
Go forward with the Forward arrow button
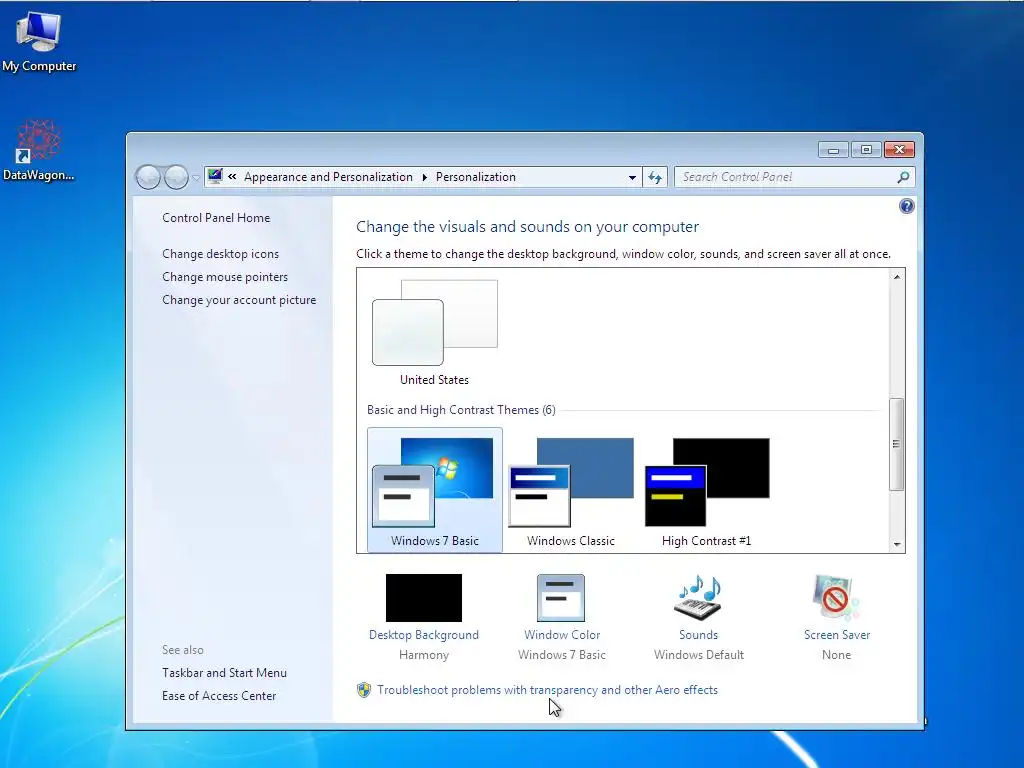176,177
